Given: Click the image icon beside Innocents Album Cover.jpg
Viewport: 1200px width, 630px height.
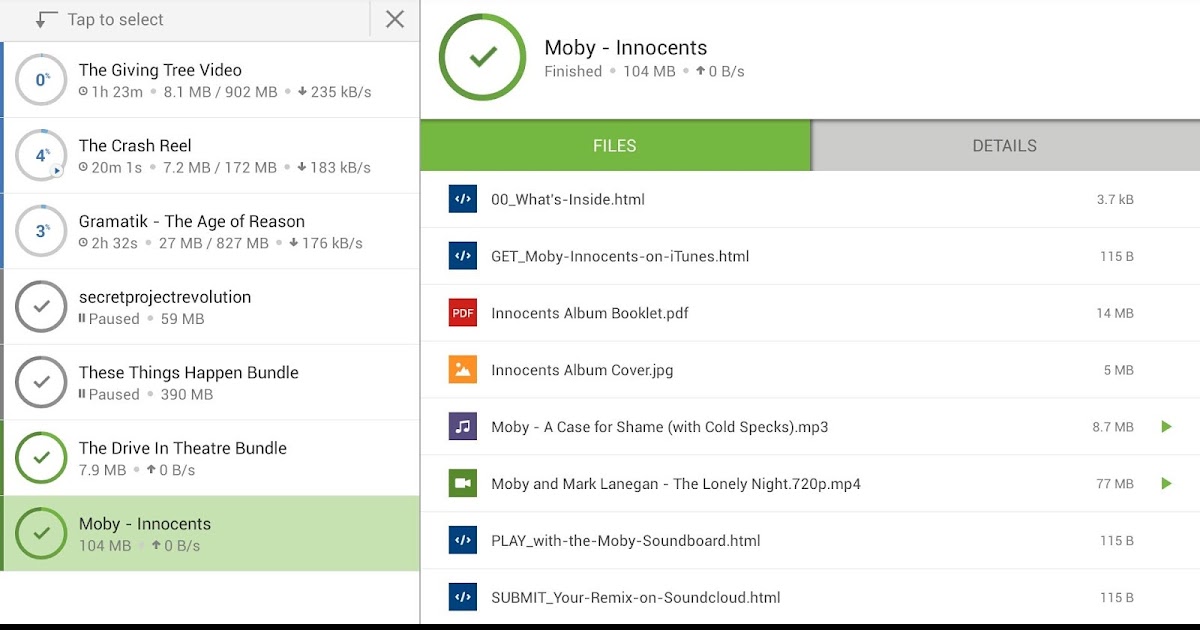Looking at the screenshot, I should 462,369.
